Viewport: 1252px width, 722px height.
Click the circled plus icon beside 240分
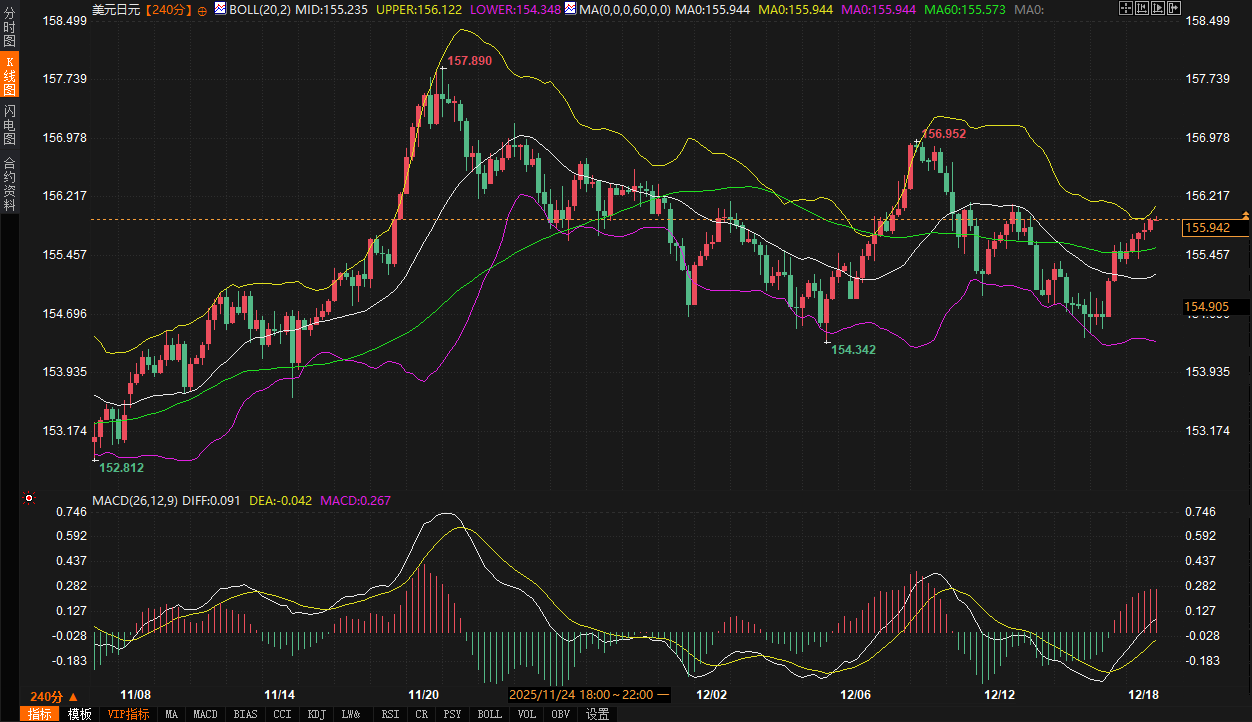[203, 9]
